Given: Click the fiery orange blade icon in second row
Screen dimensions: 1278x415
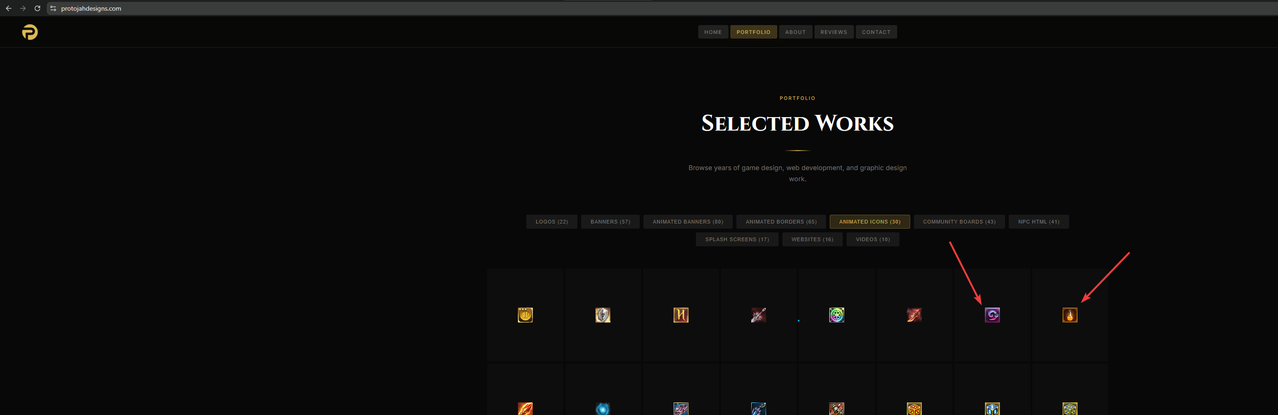Looking at the screenshot, I should [x=525, y=408].
